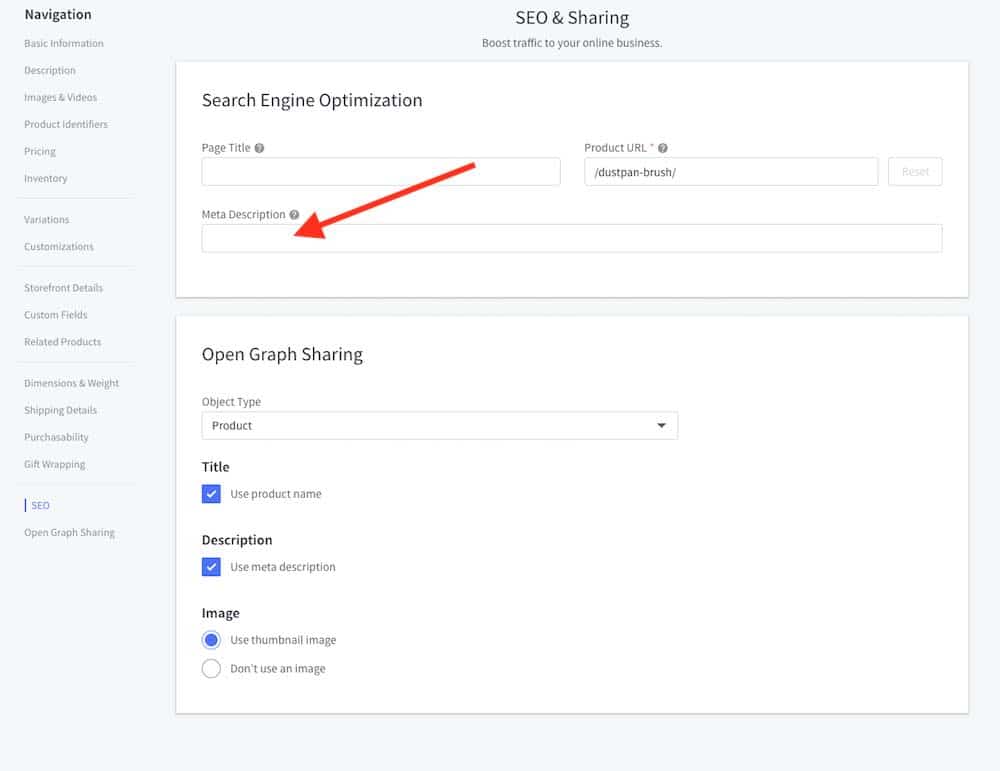The width and height of the screenshot is (1000, 771).
Task: Click the Page Title help icon
Action: [260, 148]
